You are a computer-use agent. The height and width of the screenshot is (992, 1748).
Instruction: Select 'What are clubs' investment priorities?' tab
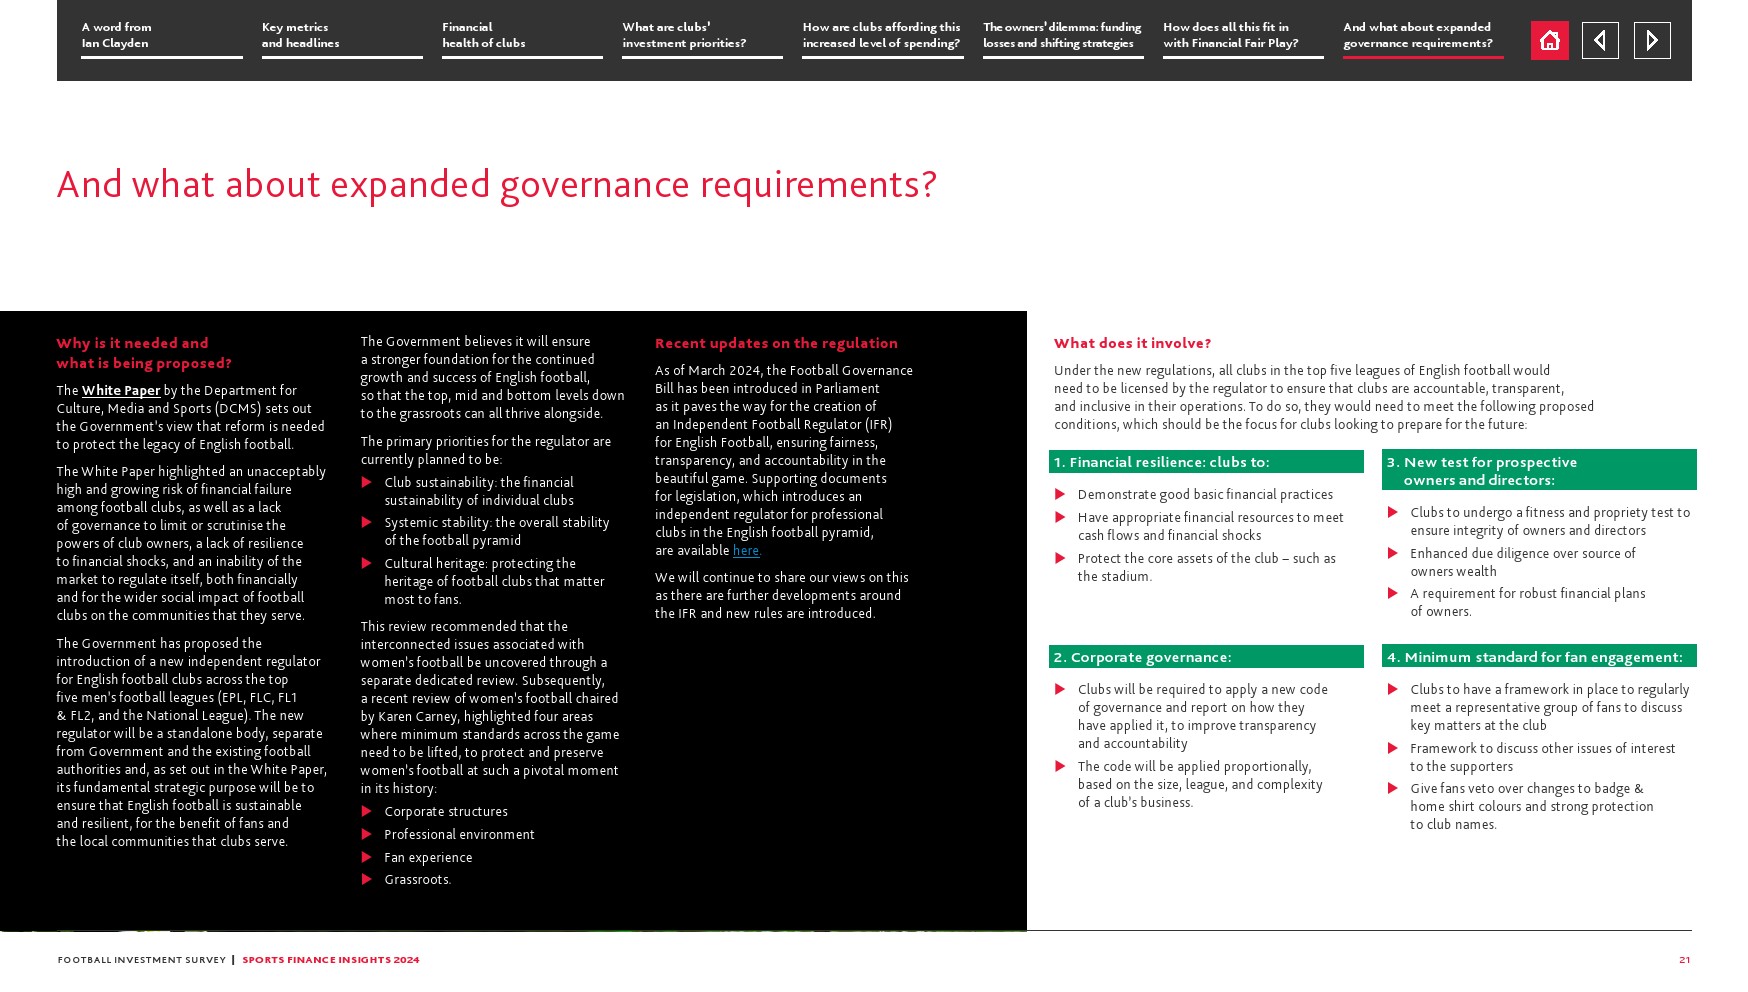701,36
